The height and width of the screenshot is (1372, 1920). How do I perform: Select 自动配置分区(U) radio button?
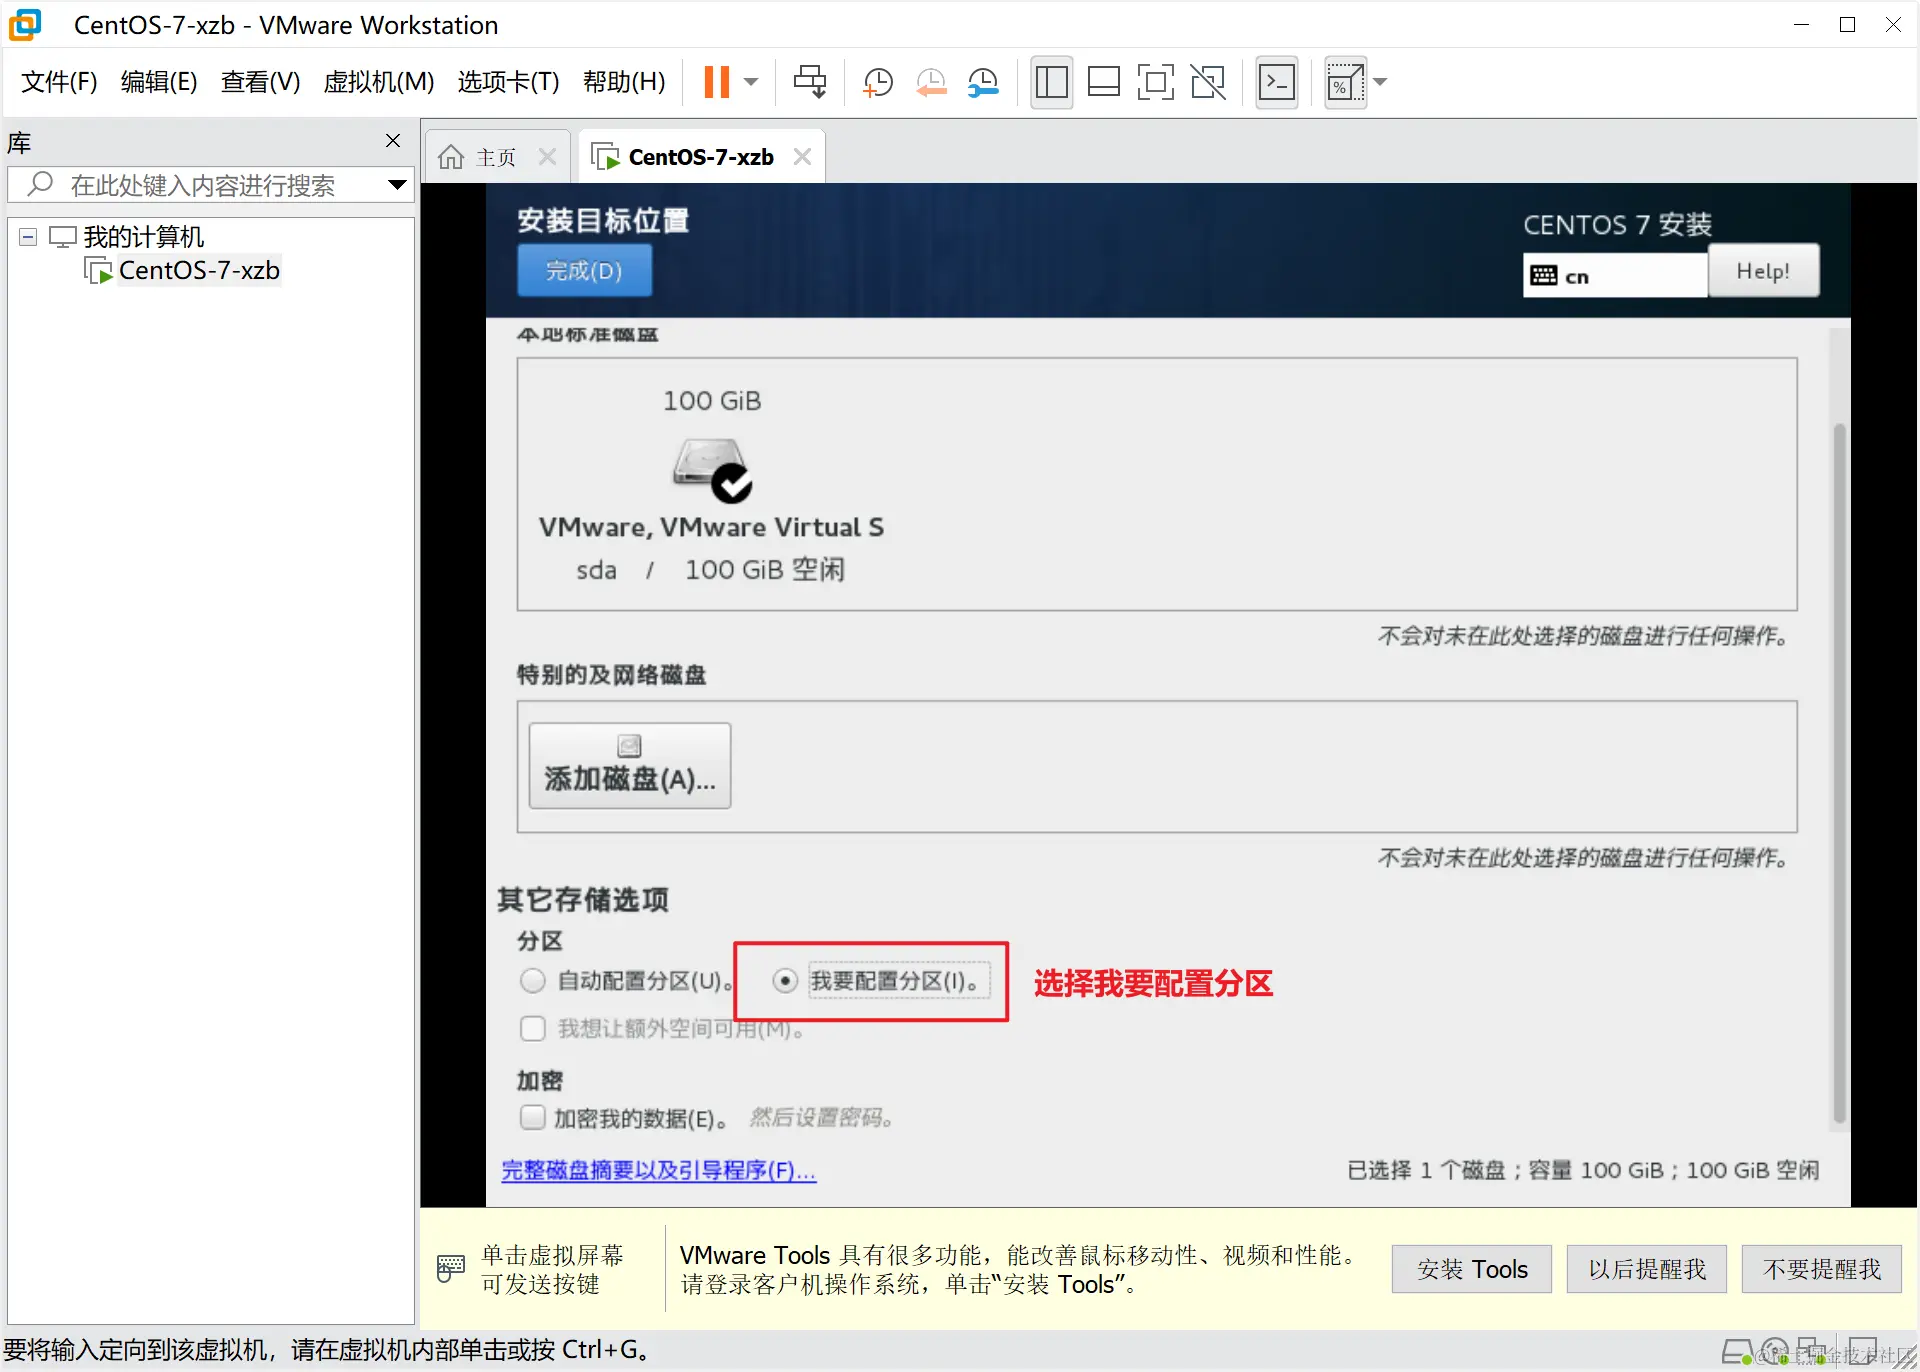coord(533,980)
